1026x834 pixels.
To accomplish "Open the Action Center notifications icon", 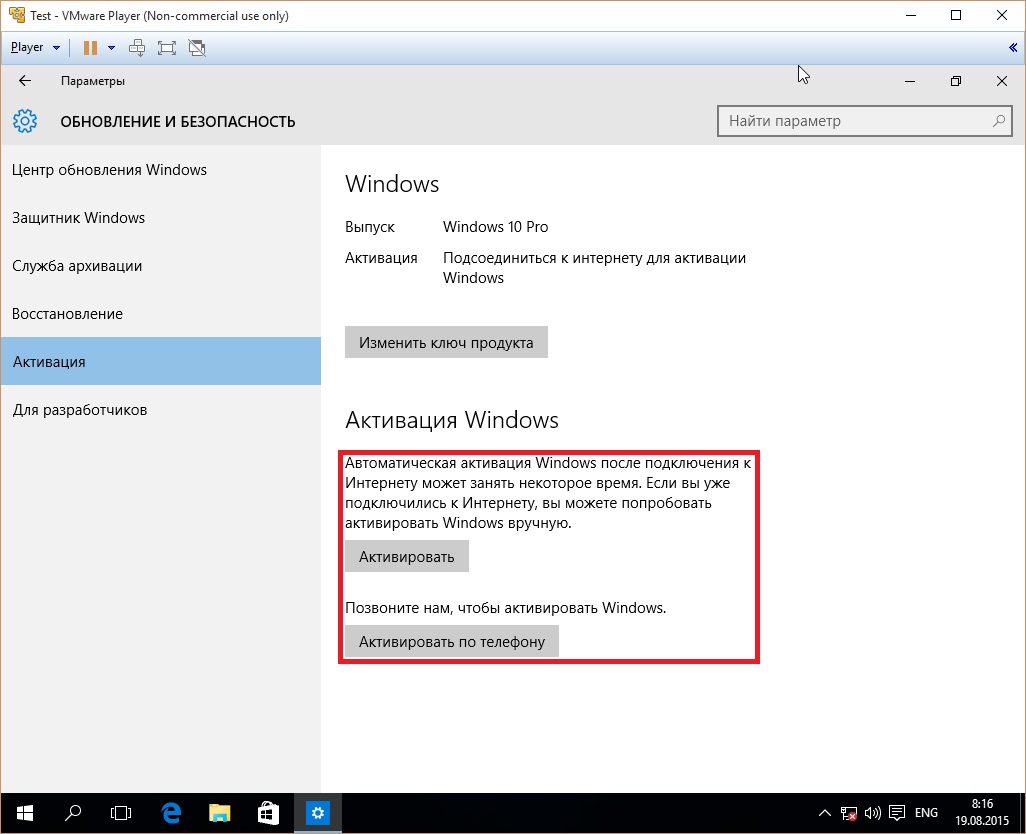I will tap(896, 813).
